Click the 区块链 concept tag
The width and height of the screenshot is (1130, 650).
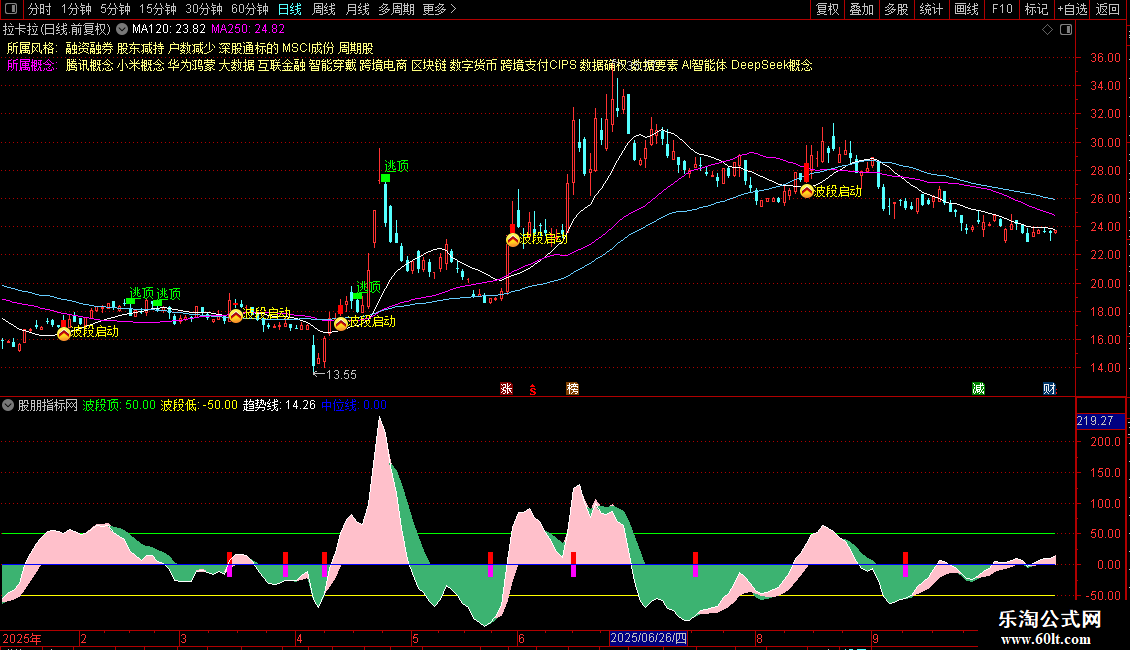coord(428,66)
